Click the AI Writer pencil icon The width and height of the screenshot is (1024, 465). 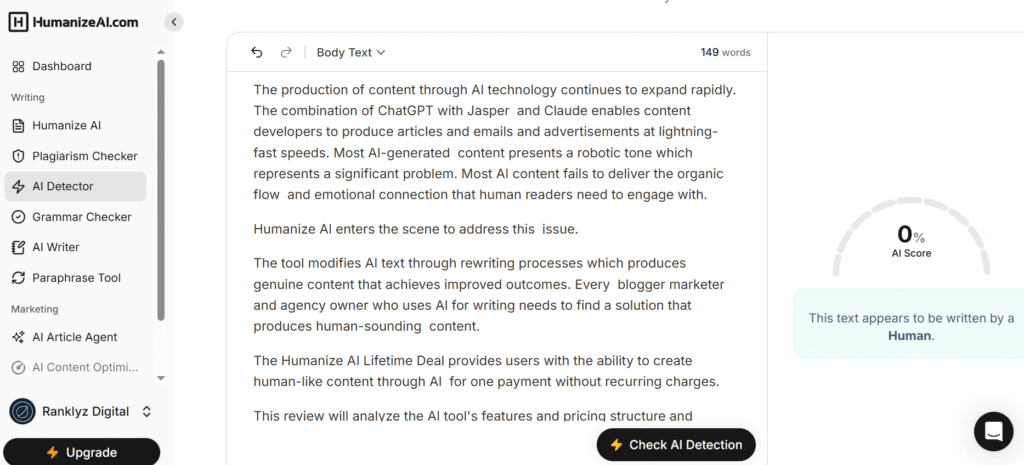[18, 247]
